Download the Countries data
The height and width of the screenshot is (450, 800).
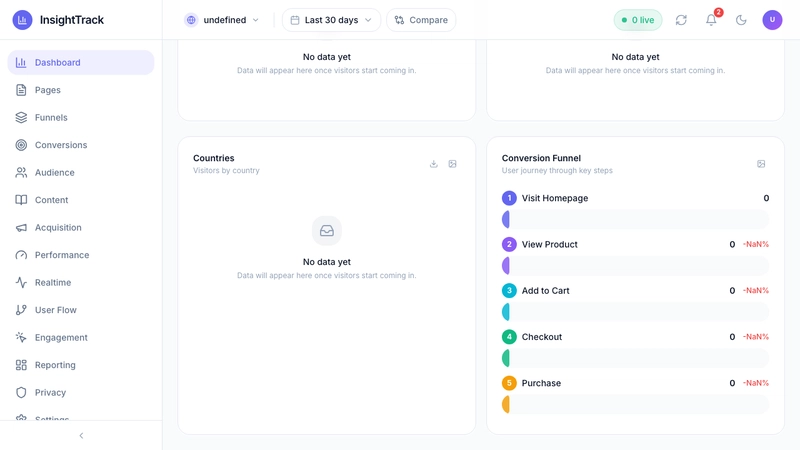[x=434, y=164]
